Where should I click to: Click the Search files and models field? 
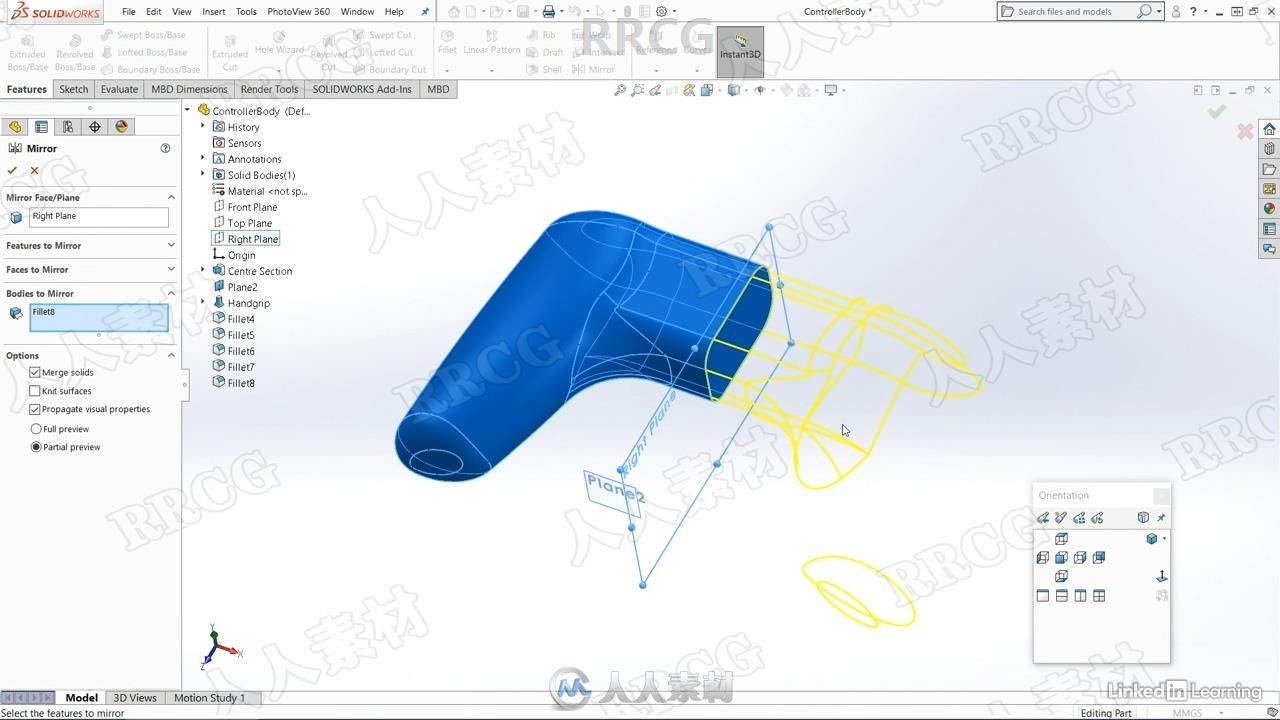(x=1075, y=12)
